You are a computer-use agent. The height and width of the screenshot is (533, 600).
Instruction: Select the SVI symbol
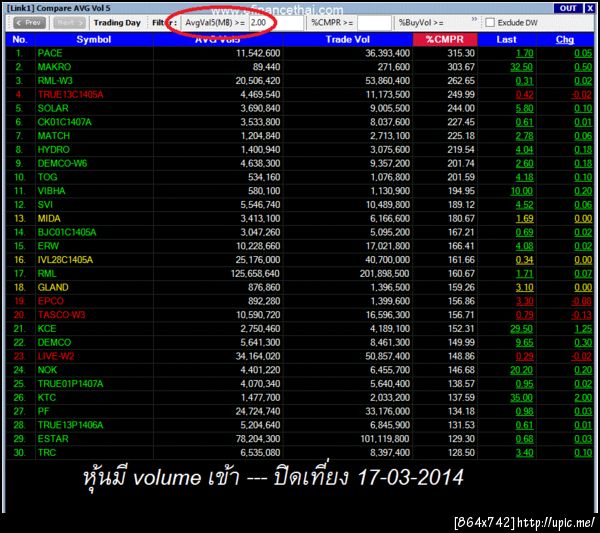tap(45, 205)
